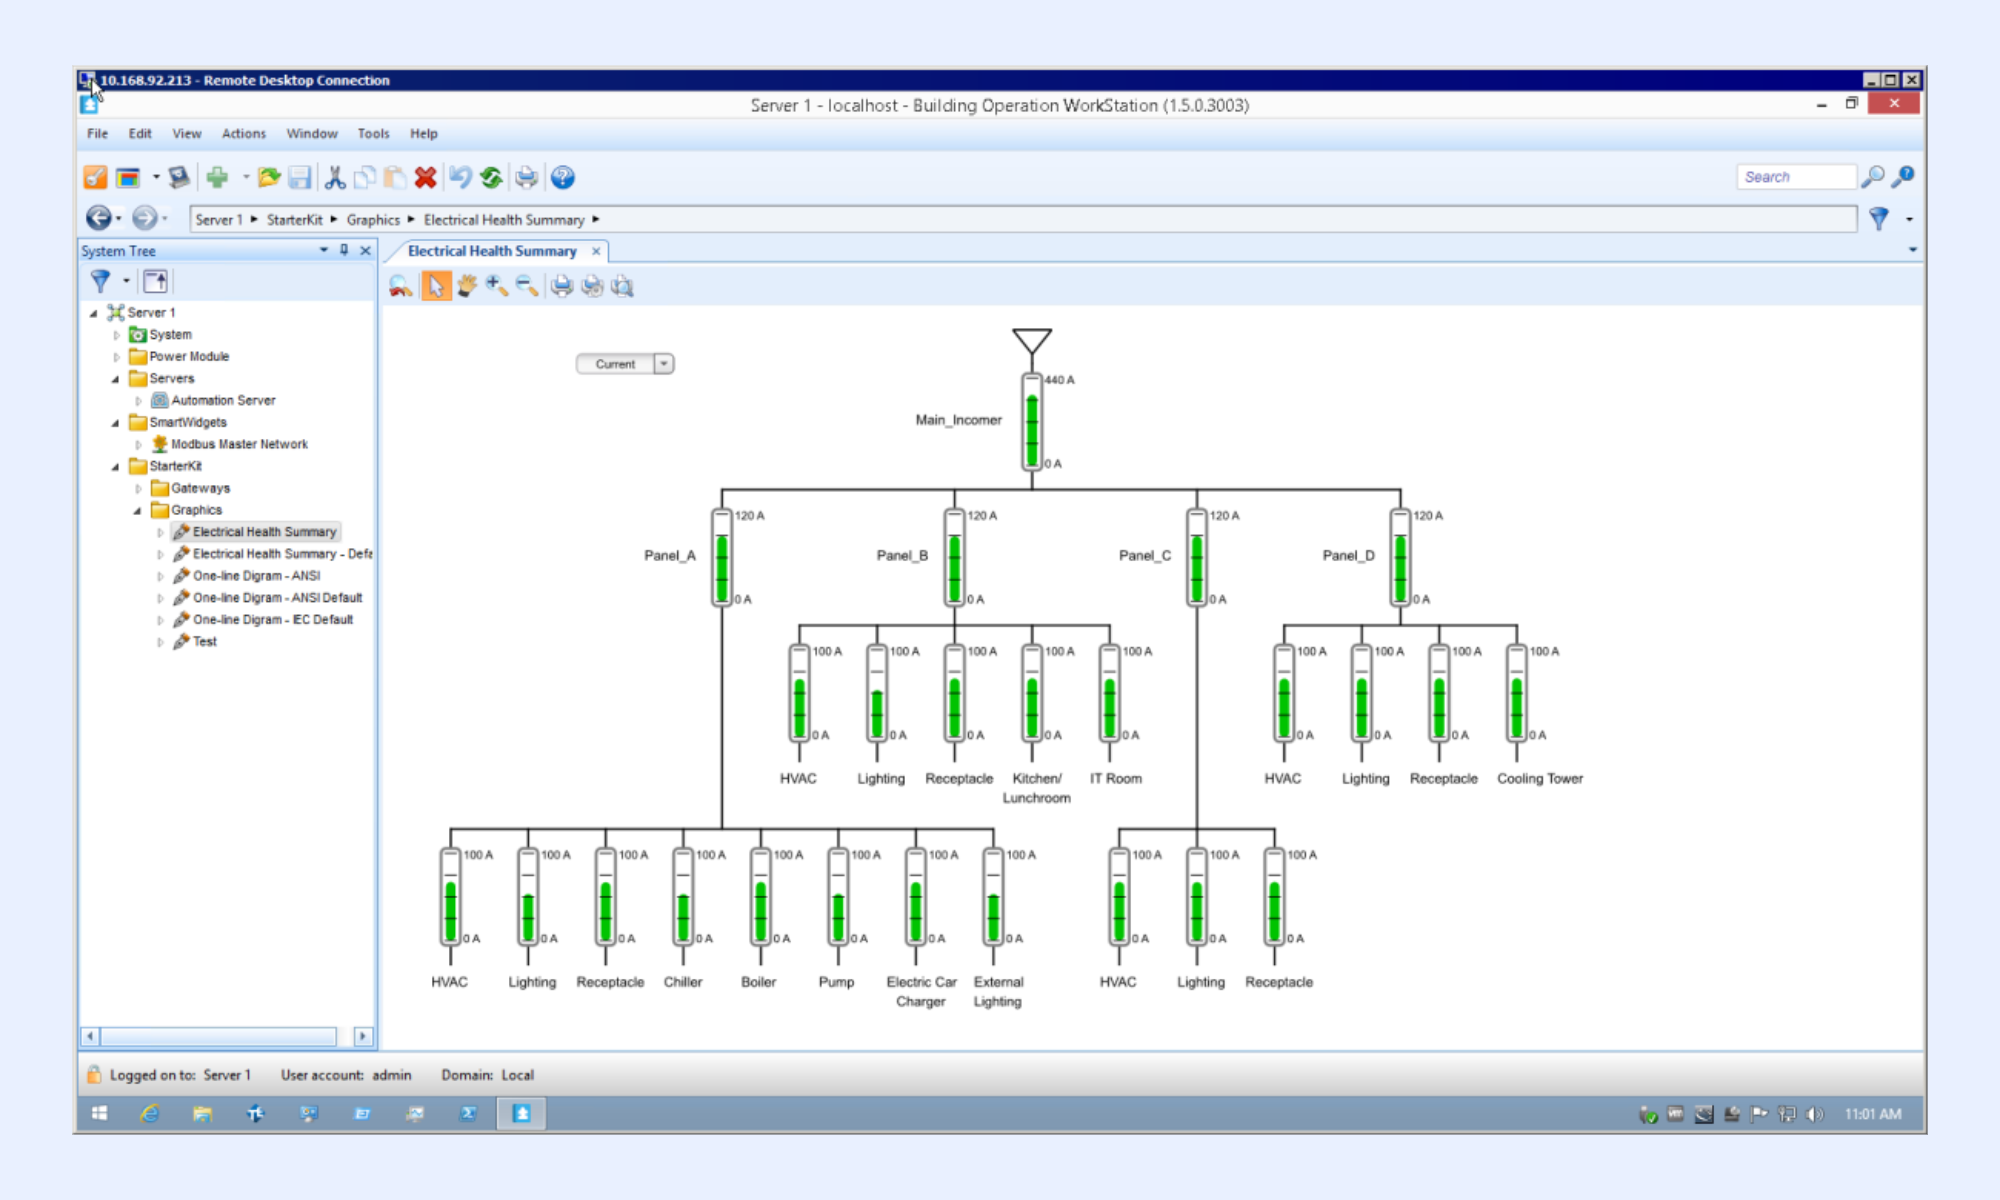This screenshot has width=2000, height=1200.
Task: Click Server 1 in the breadcrumb path
Action: (218, 219)
